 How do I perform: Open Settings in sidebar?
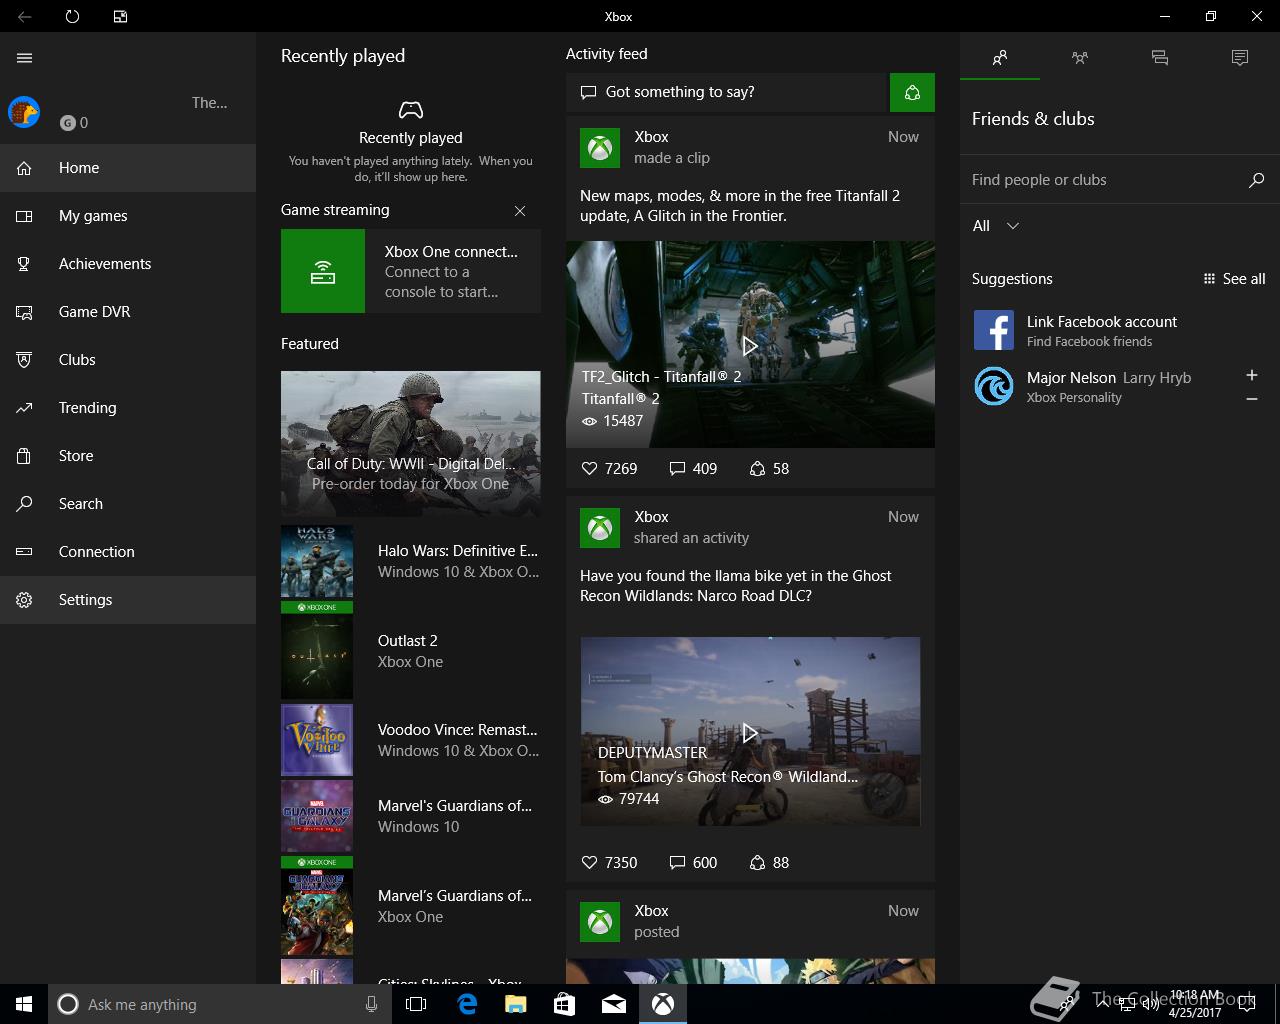[128, 600]
